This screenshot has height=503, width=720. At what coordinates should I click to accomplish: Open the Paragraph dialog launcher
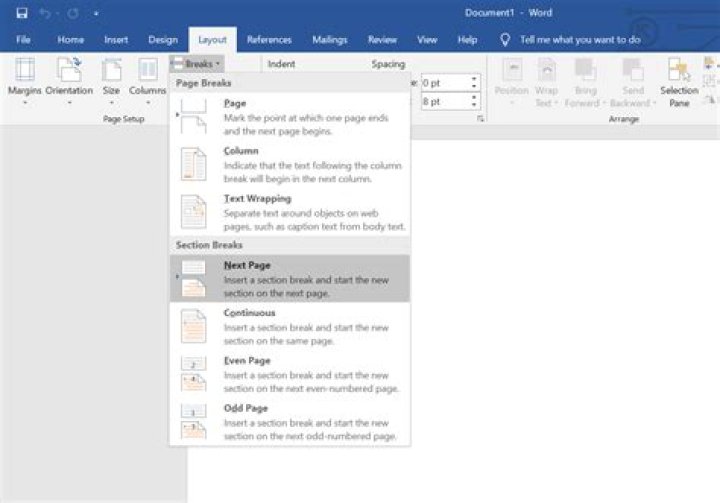point(480,119)
